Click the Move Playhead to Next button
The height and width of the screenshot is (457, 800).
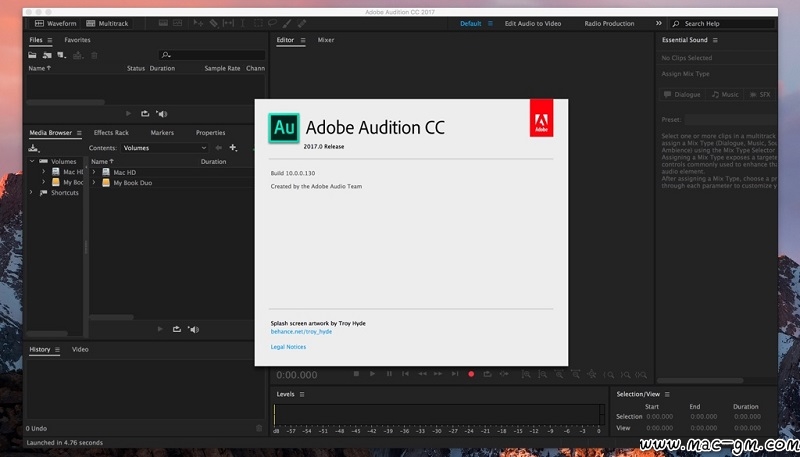click(455, 374)
